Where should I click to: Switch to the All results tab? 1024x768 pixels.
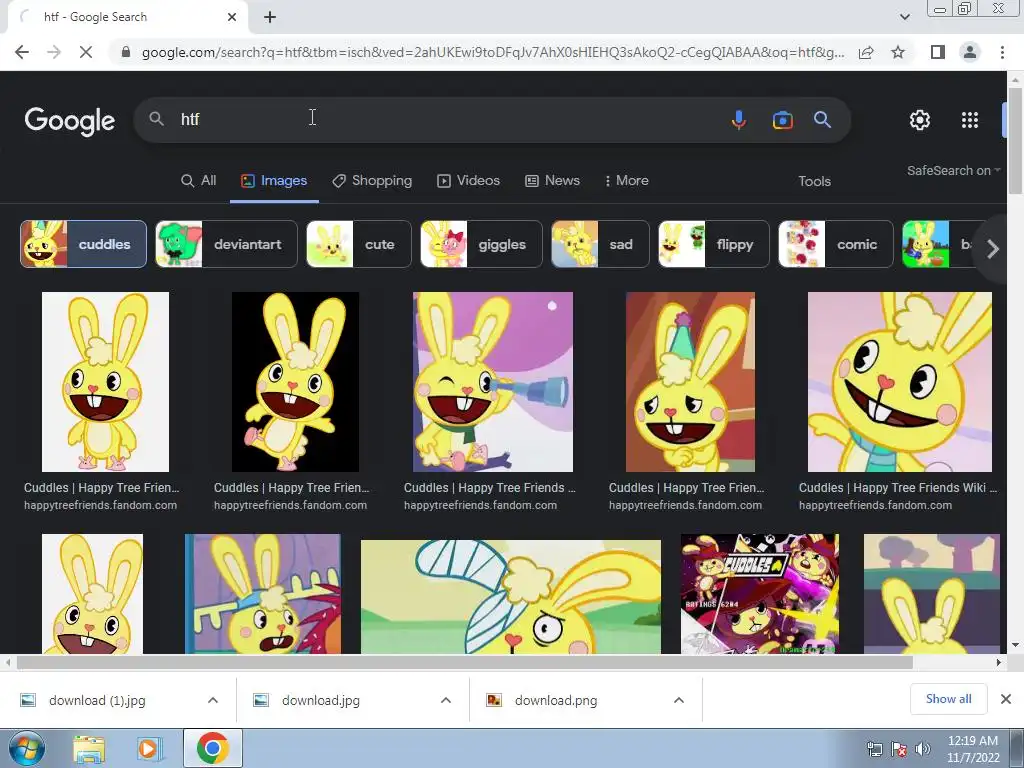199,181
